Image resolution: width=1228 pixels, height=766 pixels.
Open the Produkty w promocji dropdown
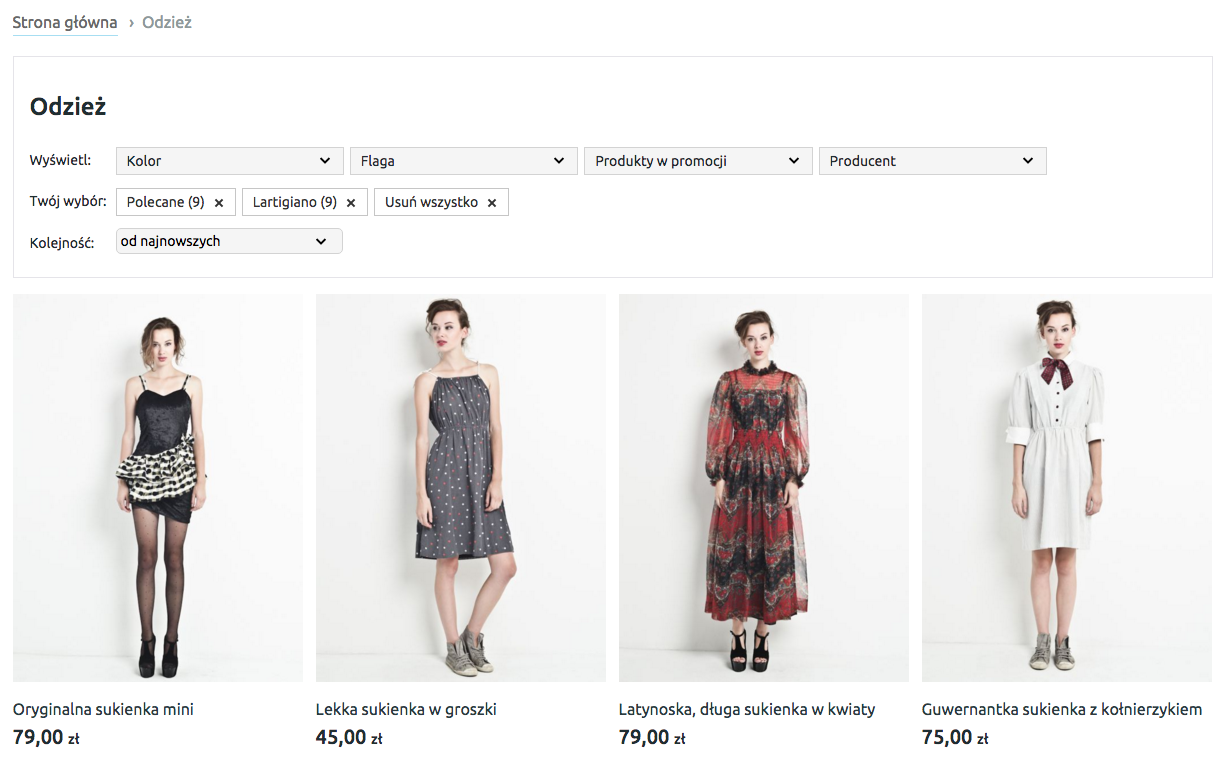[698, 161]
